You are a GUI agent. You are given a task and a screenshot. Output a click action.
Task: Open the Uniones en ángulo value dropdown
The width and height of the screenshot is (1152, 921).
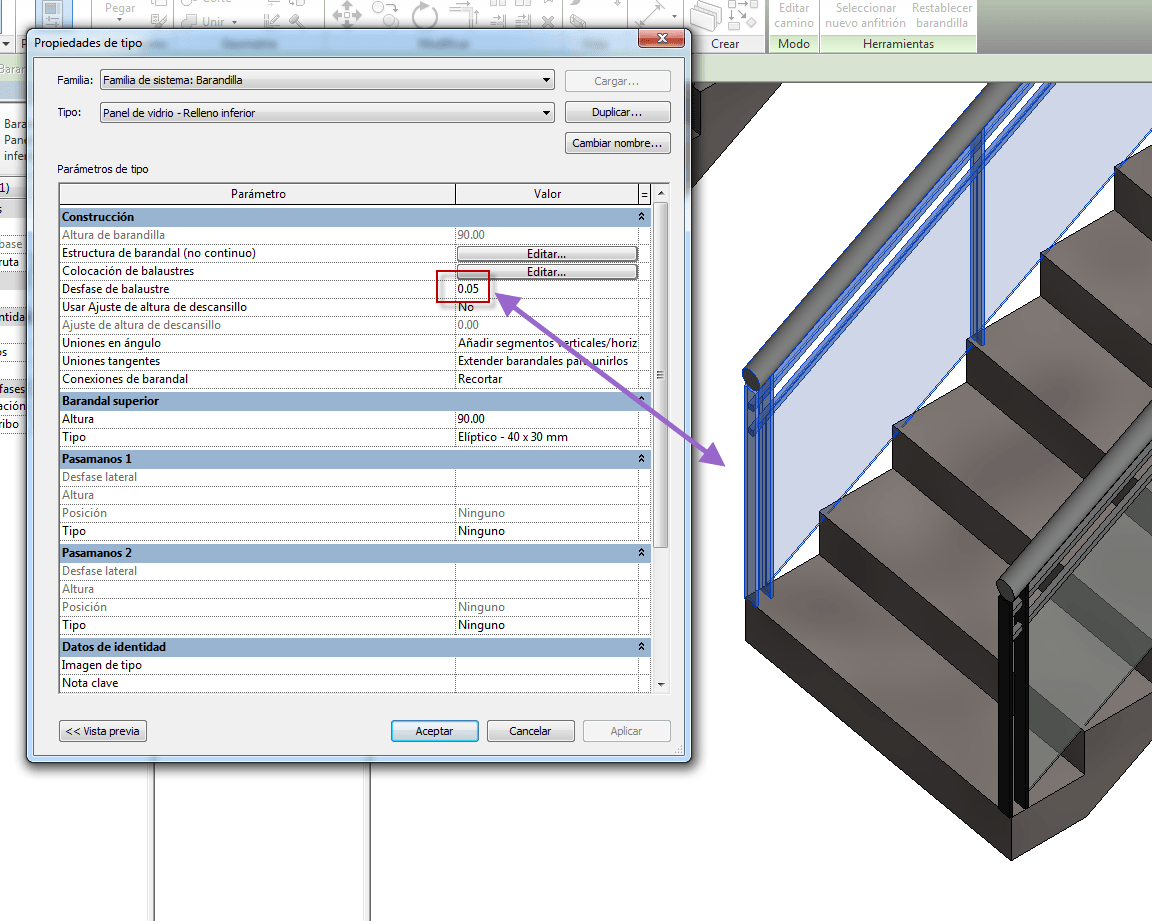pos(547,343)
